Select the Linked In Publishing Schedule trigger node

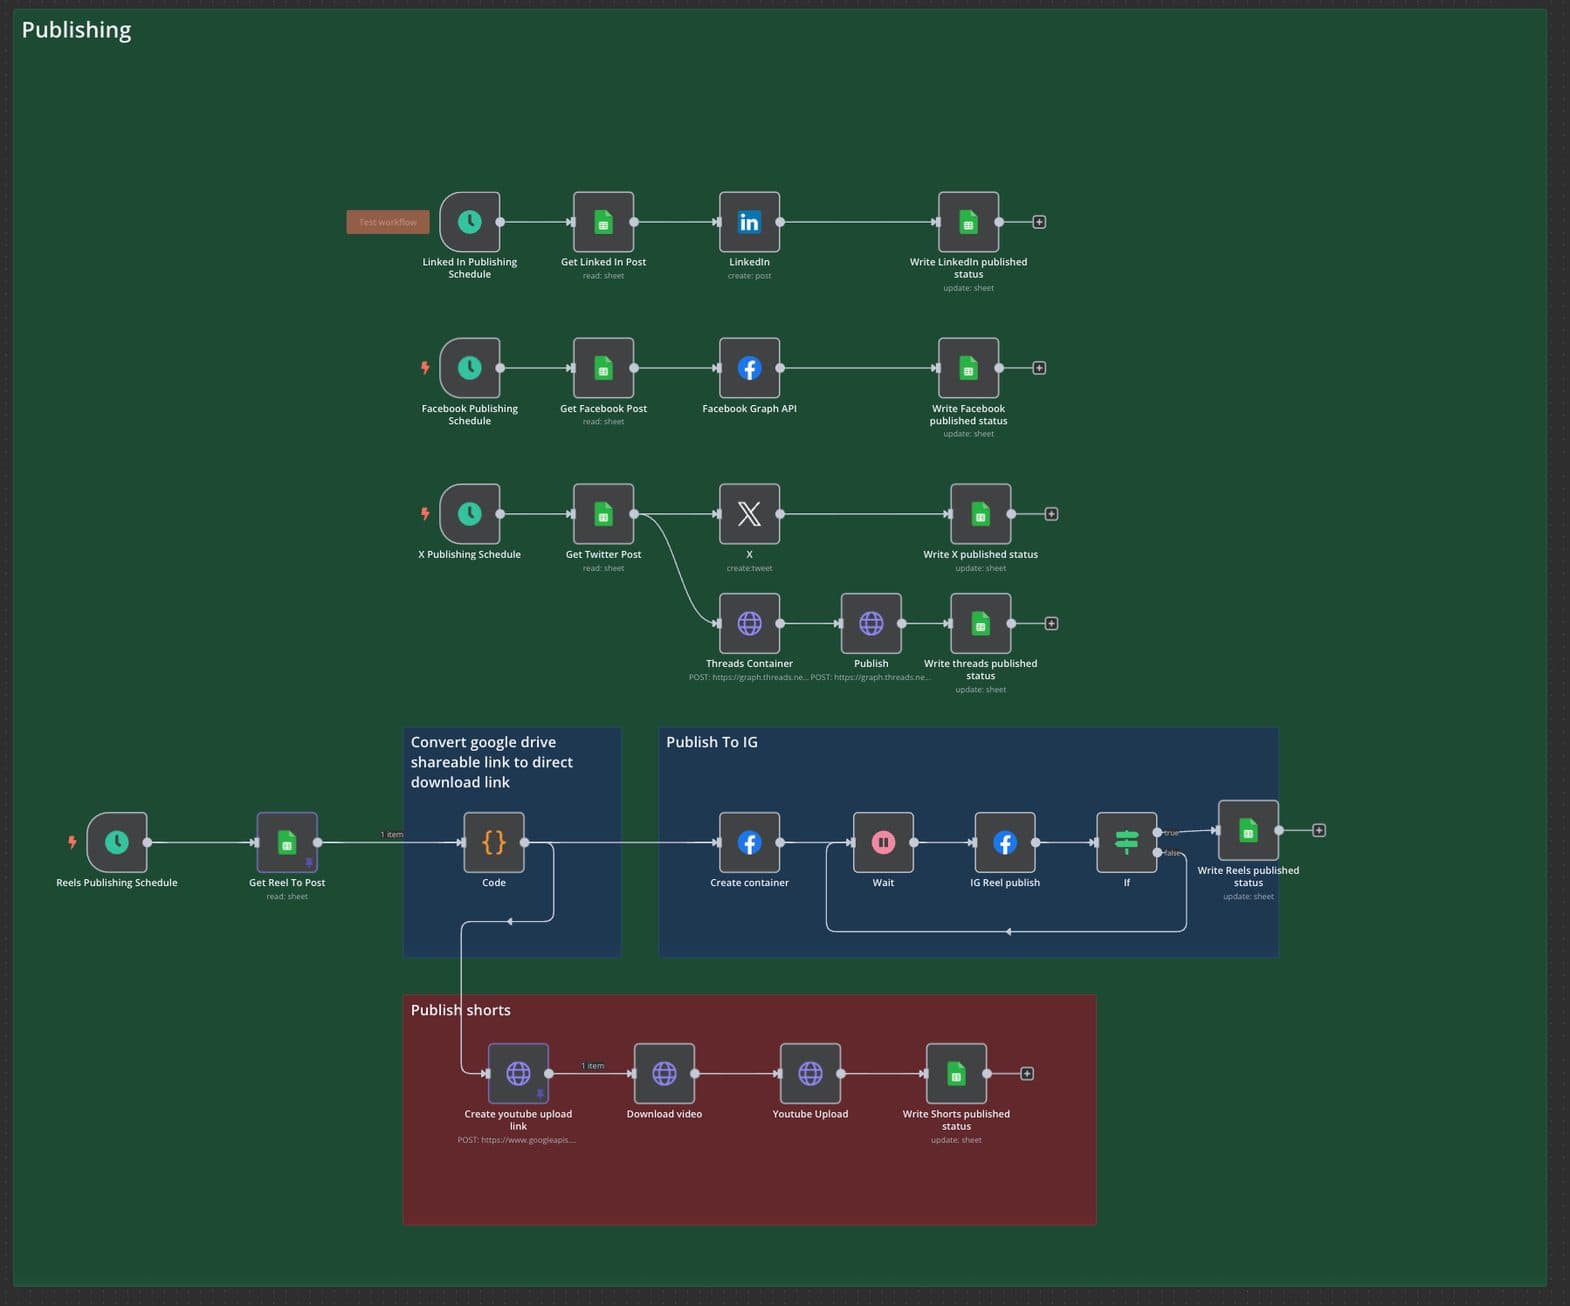[x=469, y=222]
